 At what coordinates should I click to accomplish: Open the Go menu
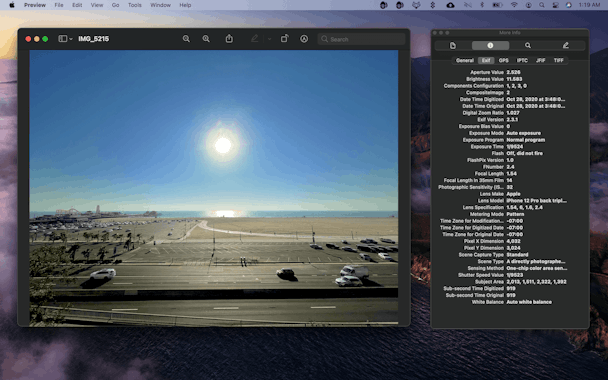coord(115,5)
